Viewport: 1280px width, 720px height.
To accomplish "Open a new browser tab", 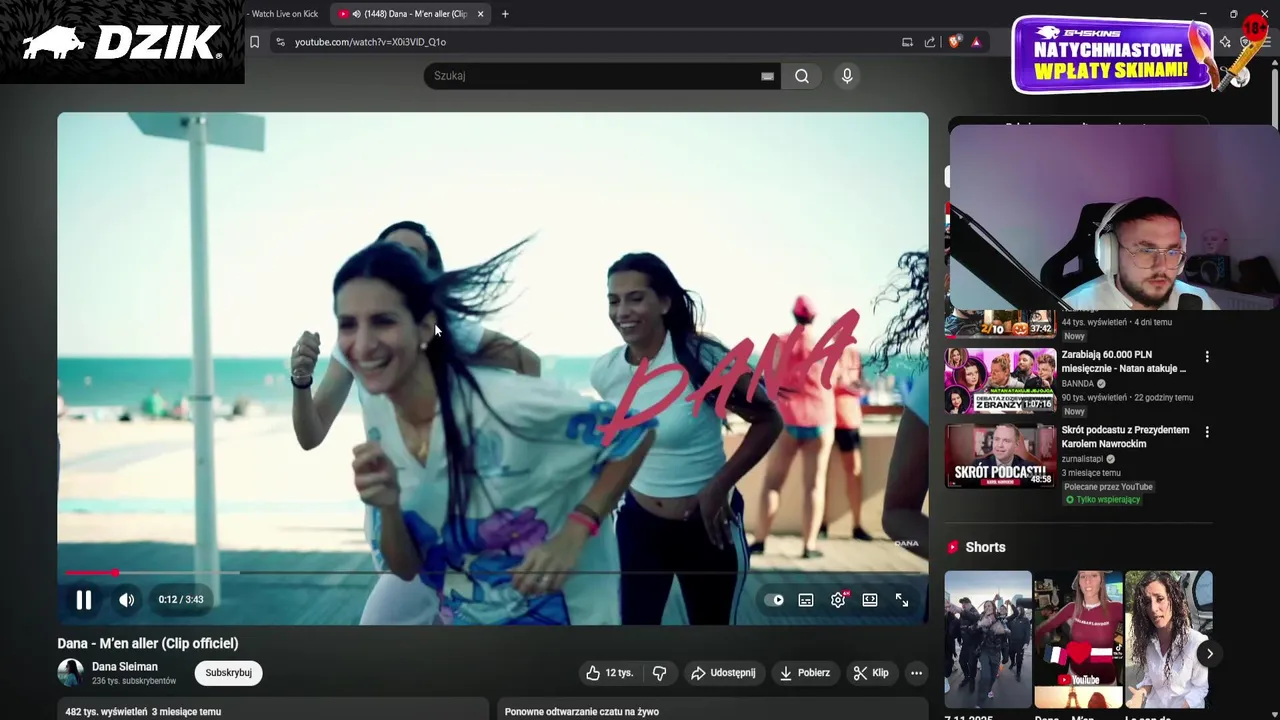I will (505, 14).
